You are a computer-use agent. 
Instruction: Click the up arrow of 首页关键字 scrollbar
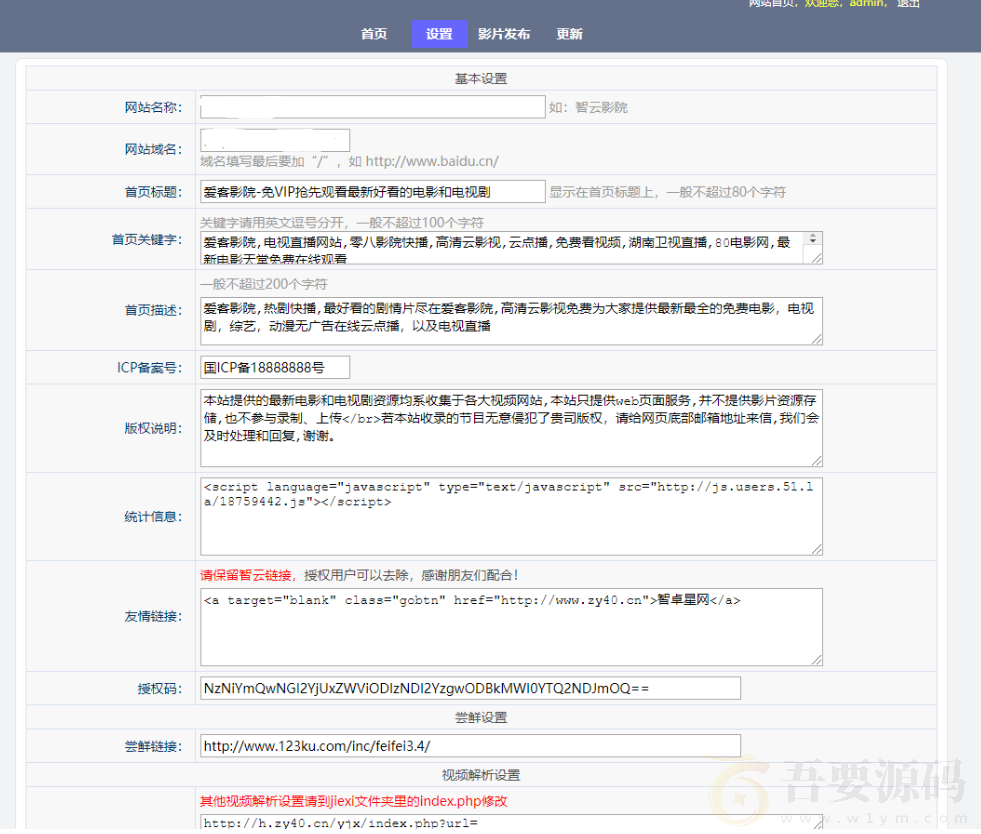813,236
